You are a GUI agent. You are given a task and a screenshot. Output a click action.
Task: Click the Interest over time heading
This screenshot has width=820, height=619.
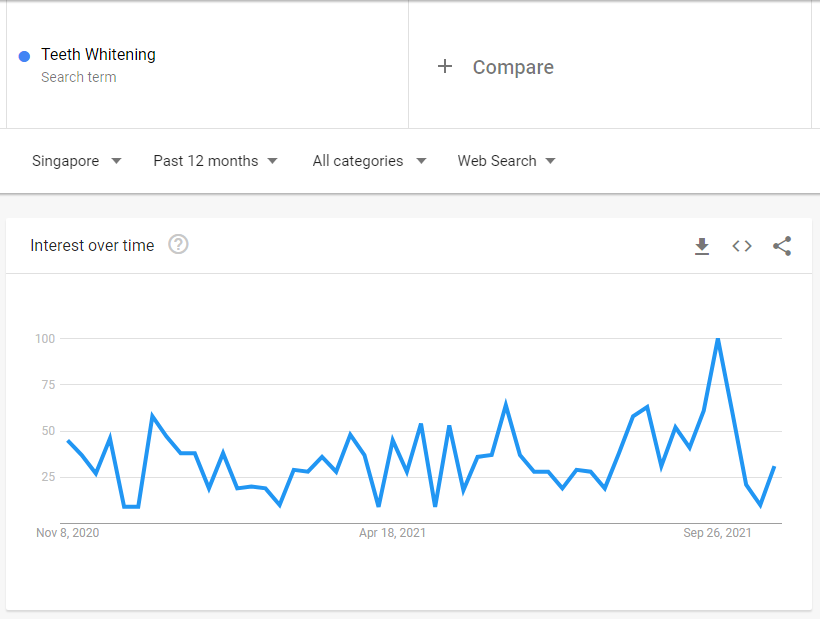click(92, 246)
